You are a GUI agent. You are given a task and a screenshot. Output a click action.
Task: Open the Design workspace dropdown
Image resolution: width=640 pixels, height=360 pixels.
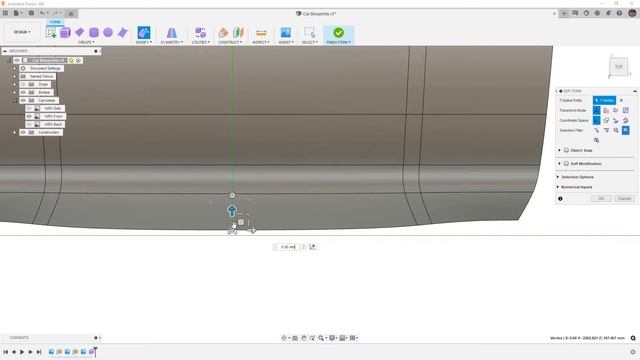(22, 32)
